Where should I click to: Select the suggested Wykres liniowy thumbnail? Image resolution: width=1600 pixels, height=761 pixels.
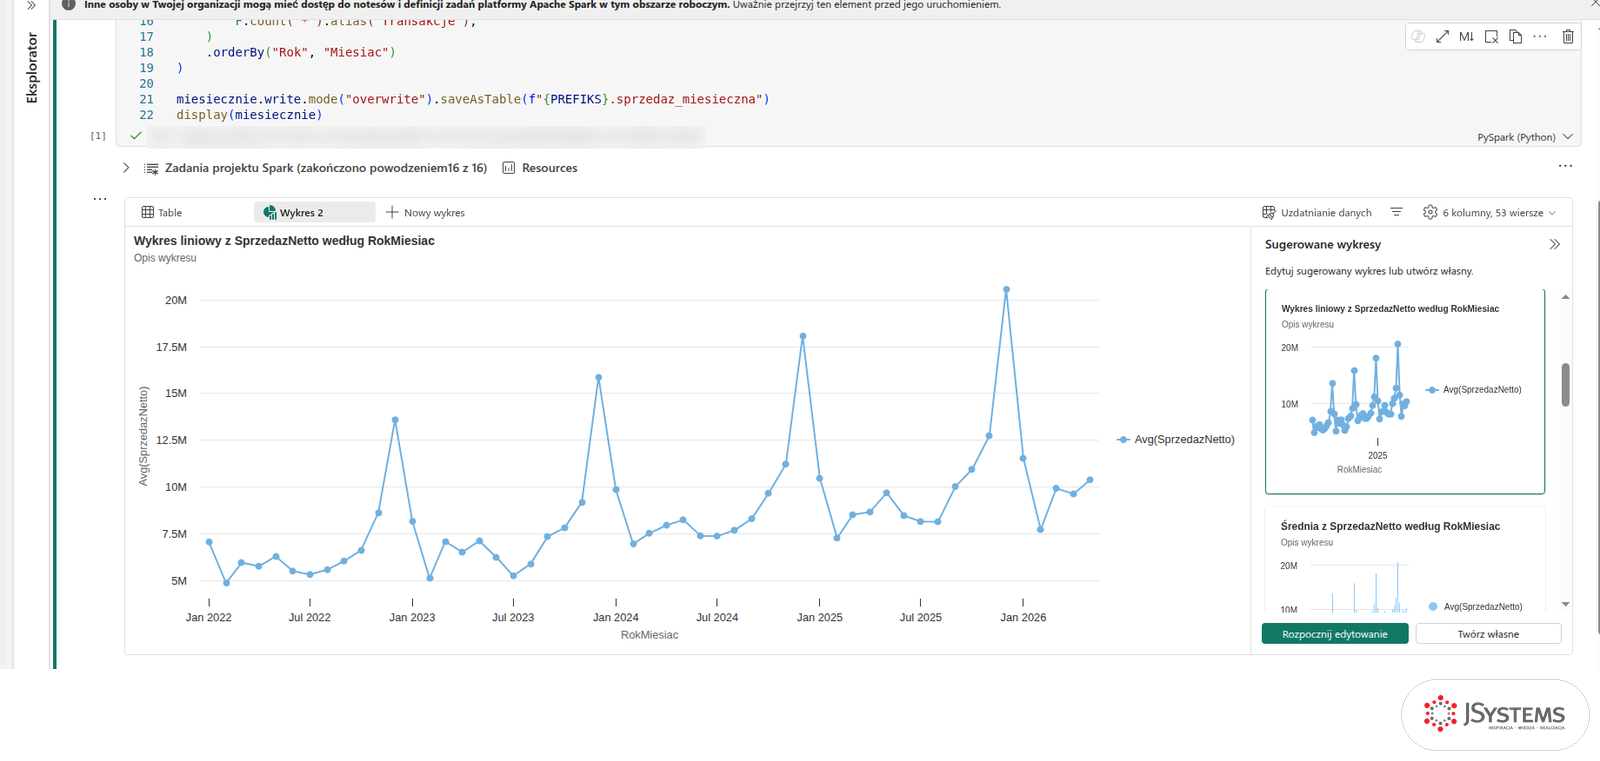tap(1405, 392)
